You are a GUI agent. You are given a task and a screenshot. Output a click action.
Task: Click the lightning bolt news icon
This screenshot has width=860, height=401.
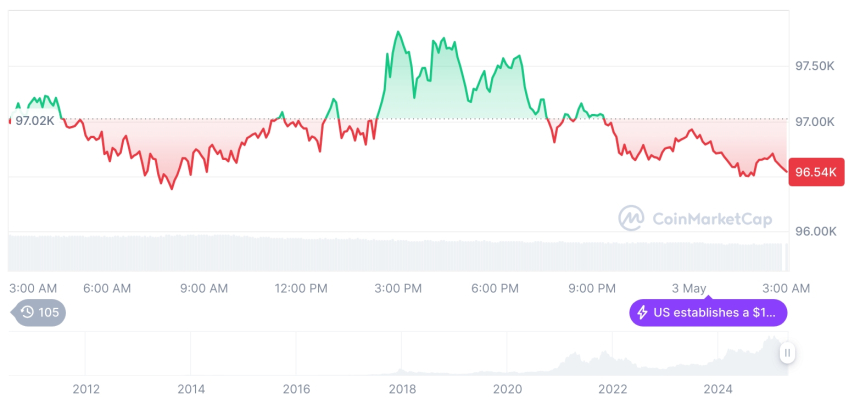click(642, 313)
